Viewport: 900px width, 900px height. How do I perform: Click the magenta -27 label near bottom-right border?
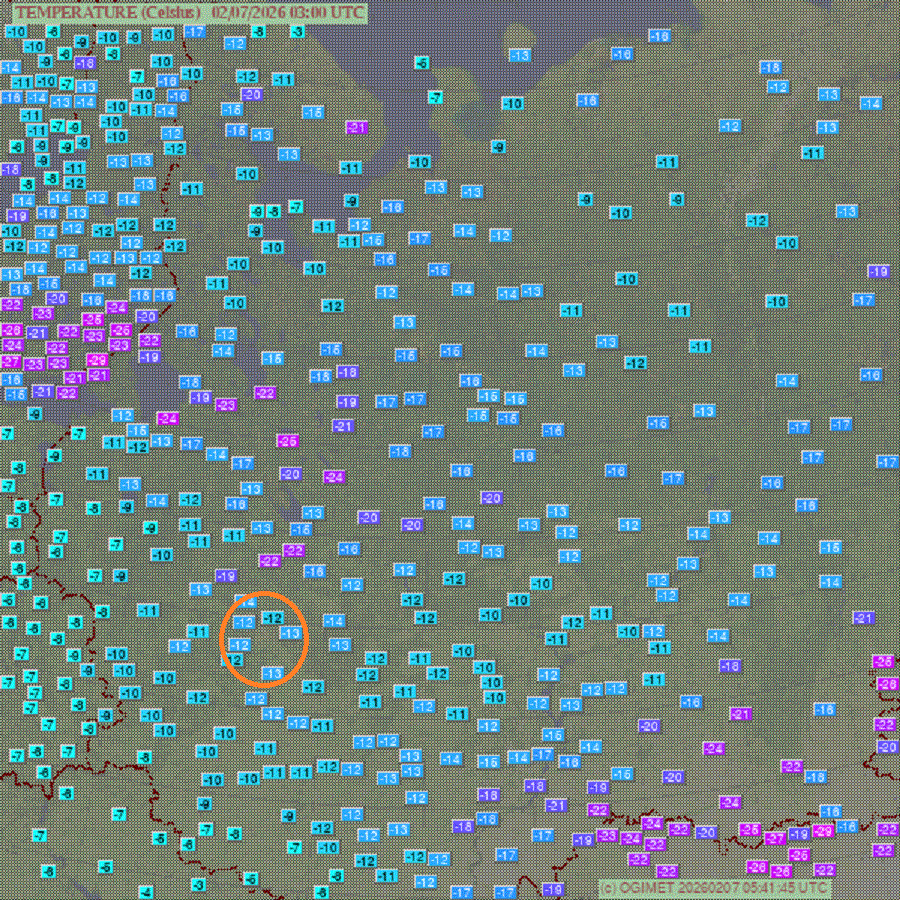coord(775,838)
